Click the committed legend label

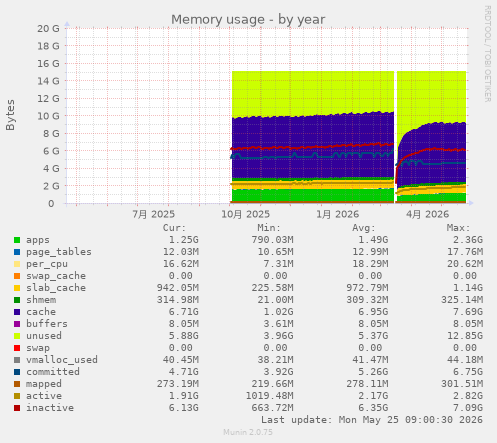(x=53, y=372)
